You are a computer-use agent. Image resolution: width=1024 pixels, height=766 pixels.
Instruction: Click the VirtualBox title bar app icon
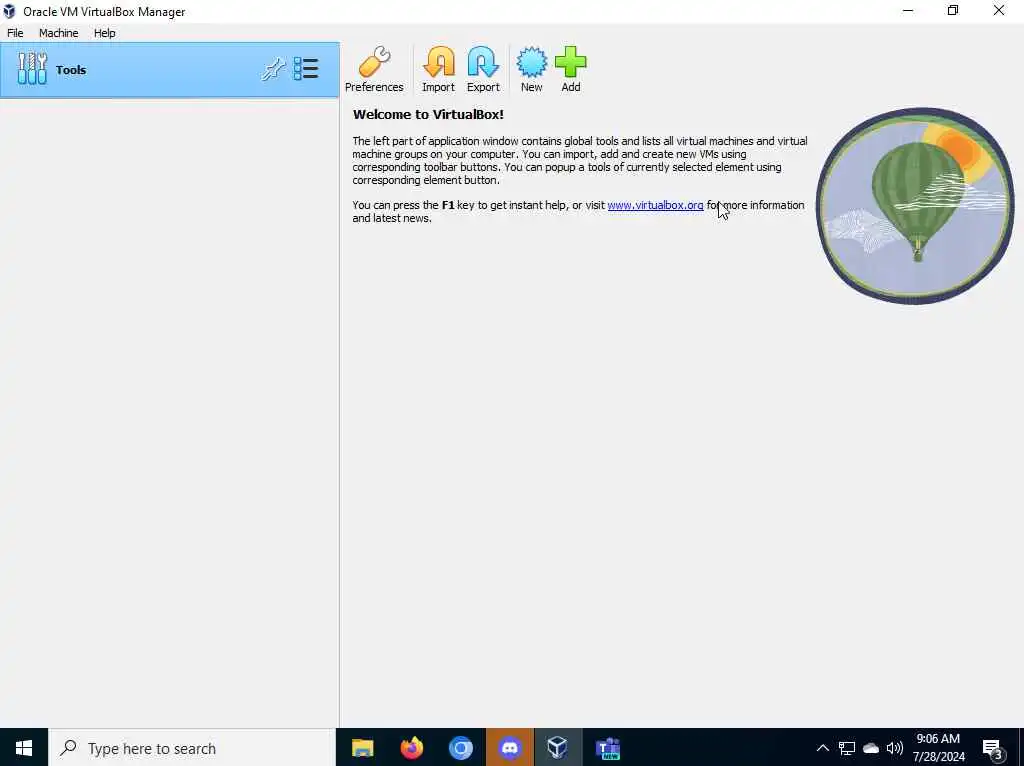[9, 11]
